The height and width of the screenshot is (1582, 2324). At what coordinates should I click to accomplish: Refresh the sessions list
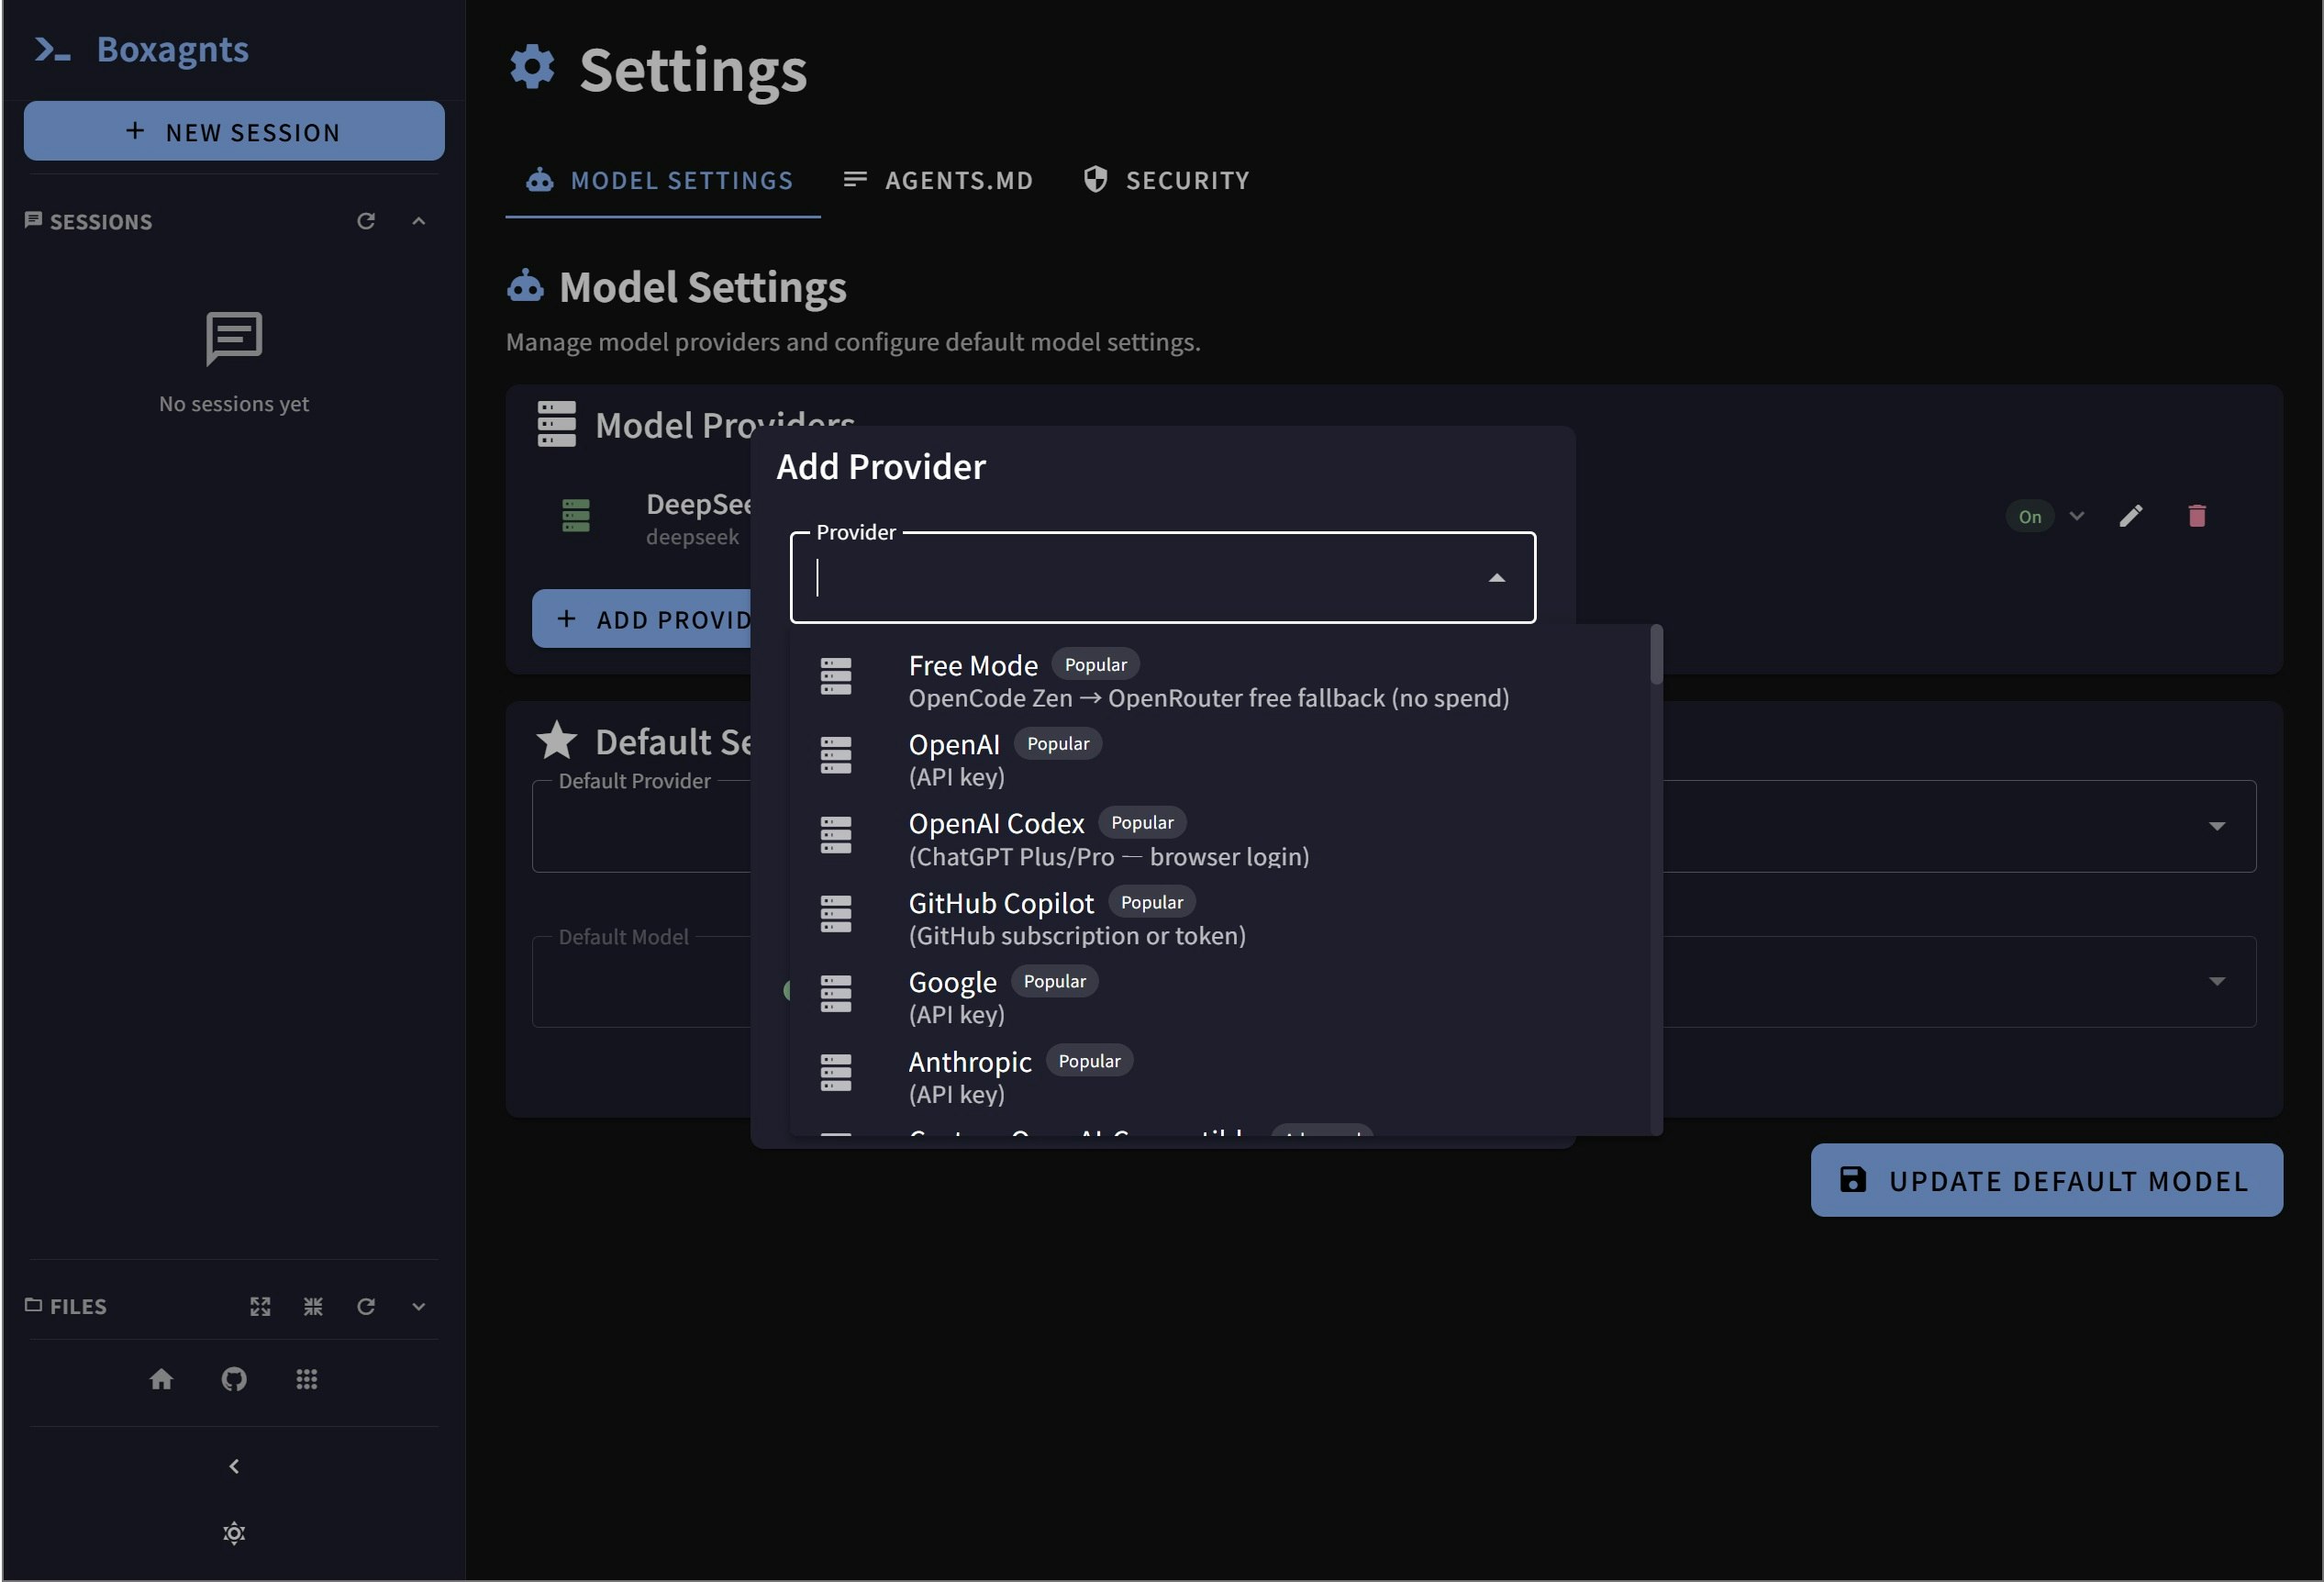click(366, 221)
